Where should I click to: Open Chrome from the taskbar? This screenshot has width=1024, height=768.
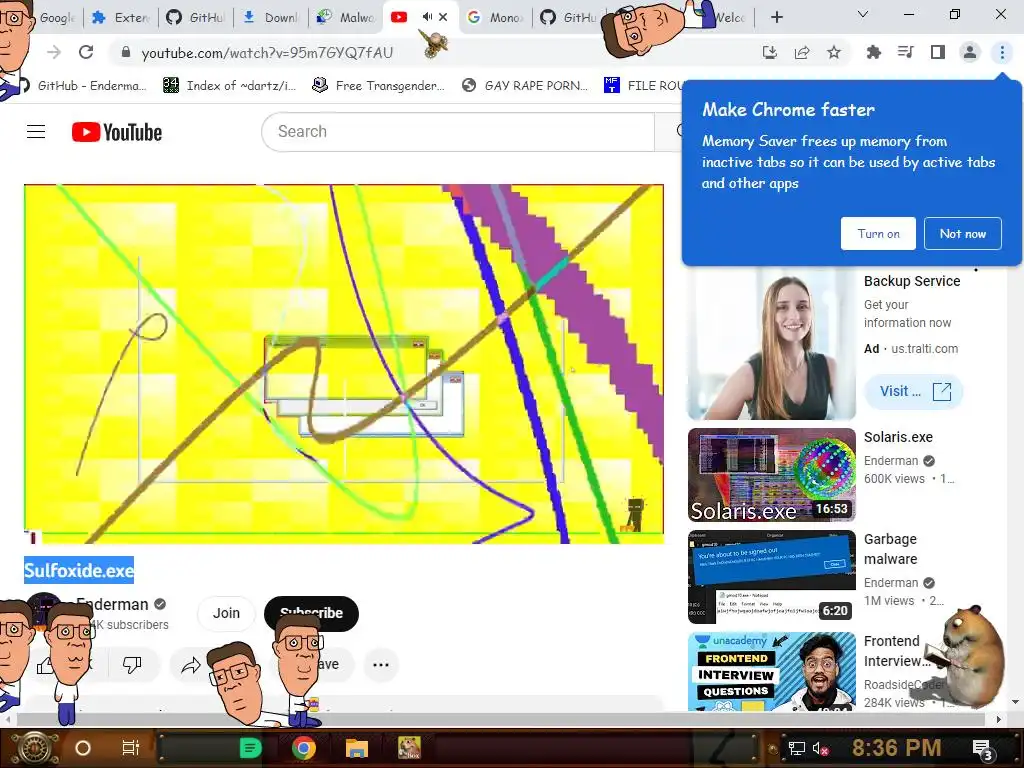[303, 748]
